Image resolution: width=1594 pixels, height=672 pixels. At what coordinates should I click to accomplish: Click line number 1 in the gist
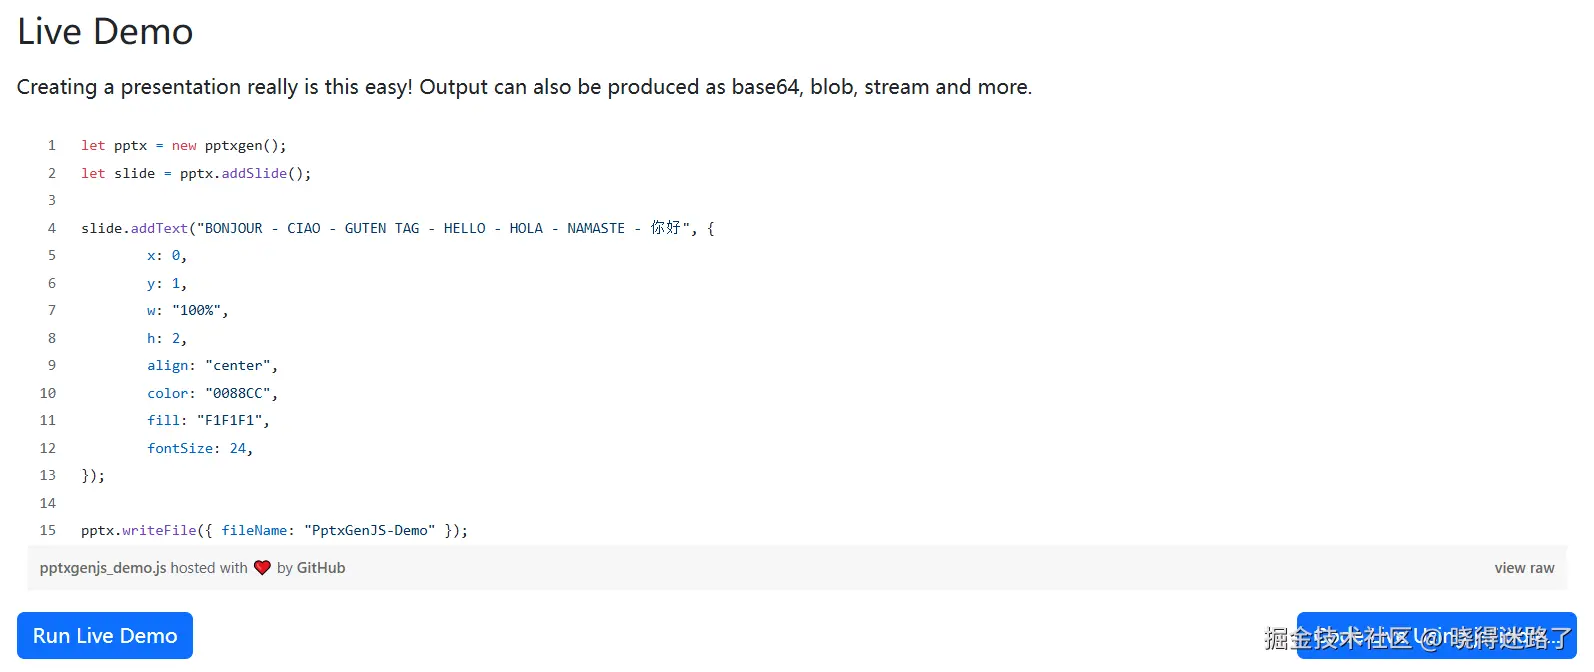(51, 145)
